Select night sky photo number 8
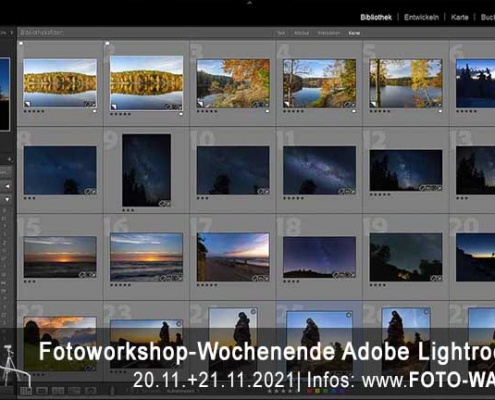Screen dimensions: 495x400 (60, 170)
